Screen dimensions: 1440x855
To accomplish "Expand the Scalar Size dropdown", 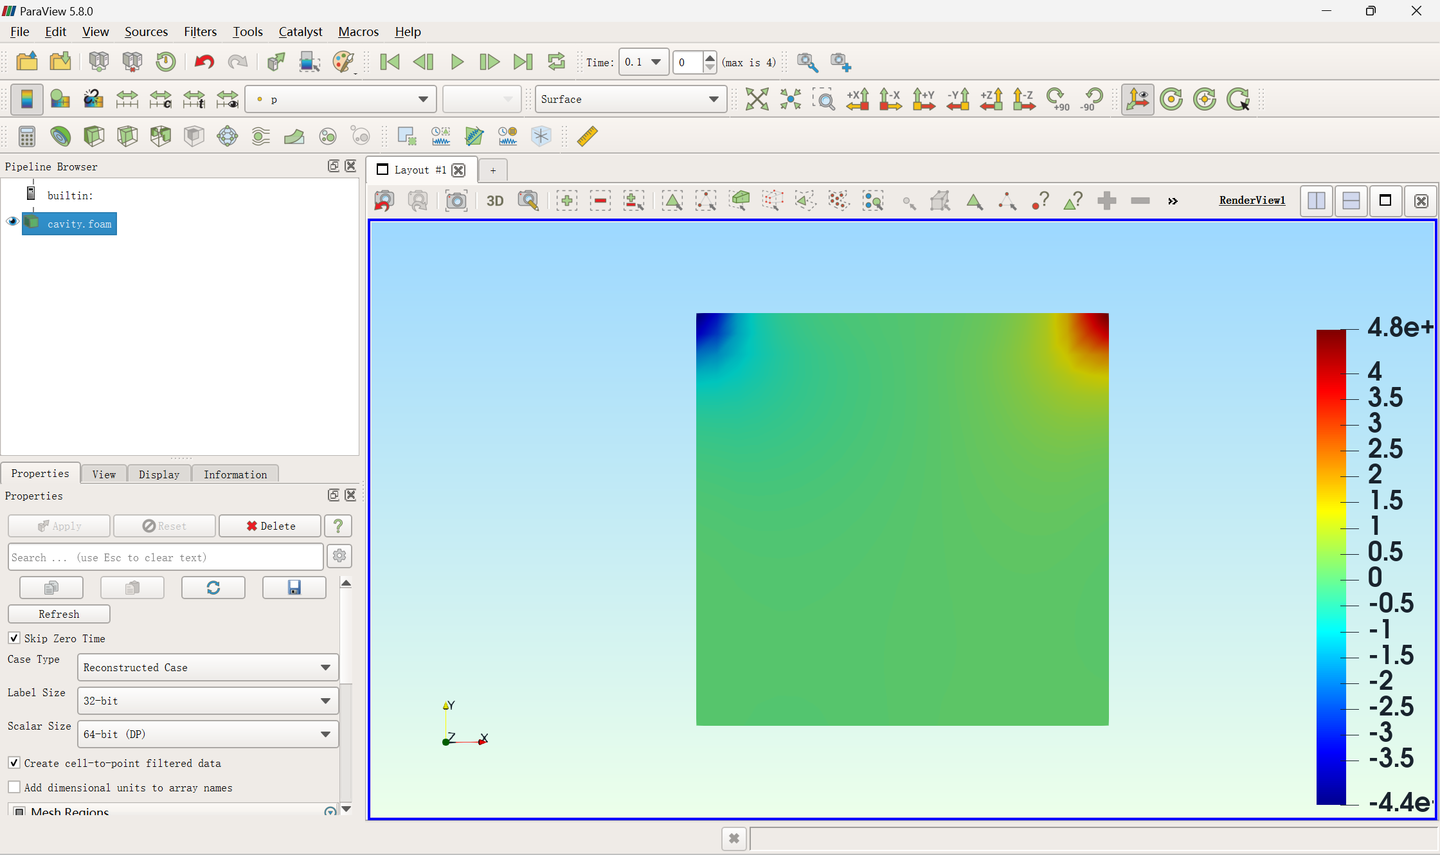I will coord(207,734).
